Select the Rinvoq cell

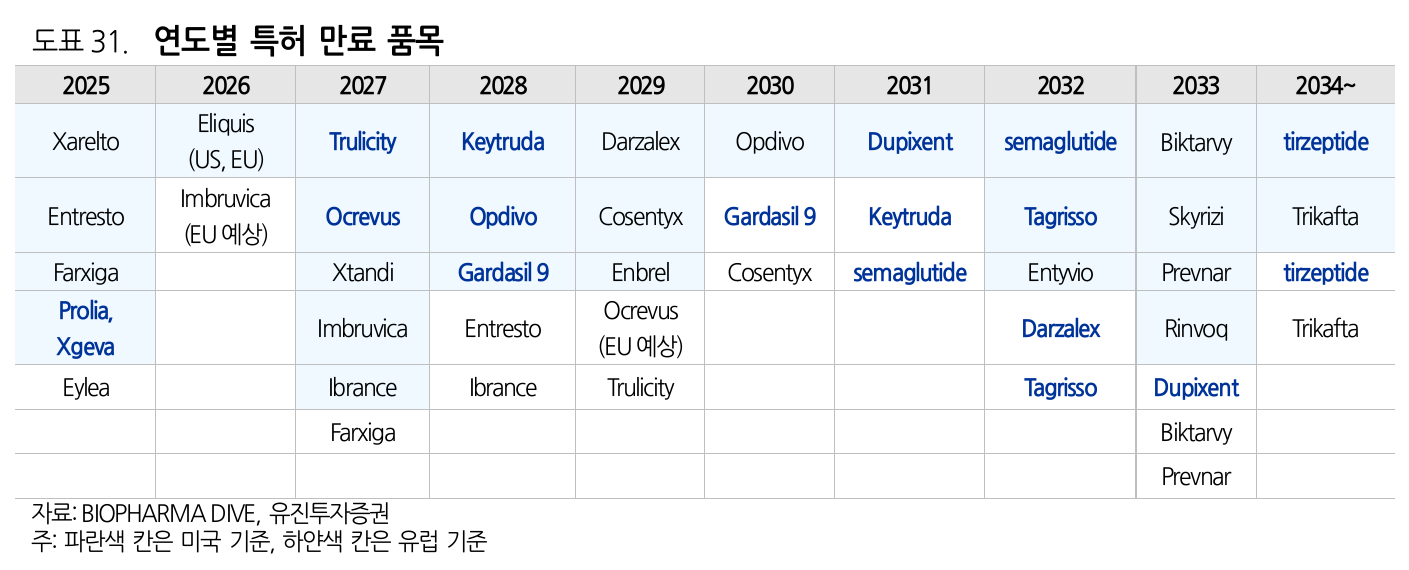pyautogui.click(x=1196, y=329)
